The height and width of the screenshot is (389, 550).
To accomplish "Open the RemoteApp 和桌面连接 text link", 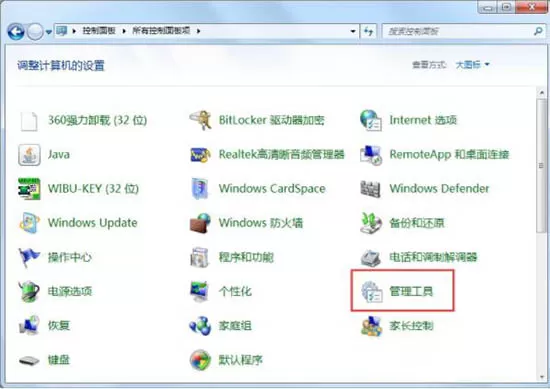I will point(449,154).
